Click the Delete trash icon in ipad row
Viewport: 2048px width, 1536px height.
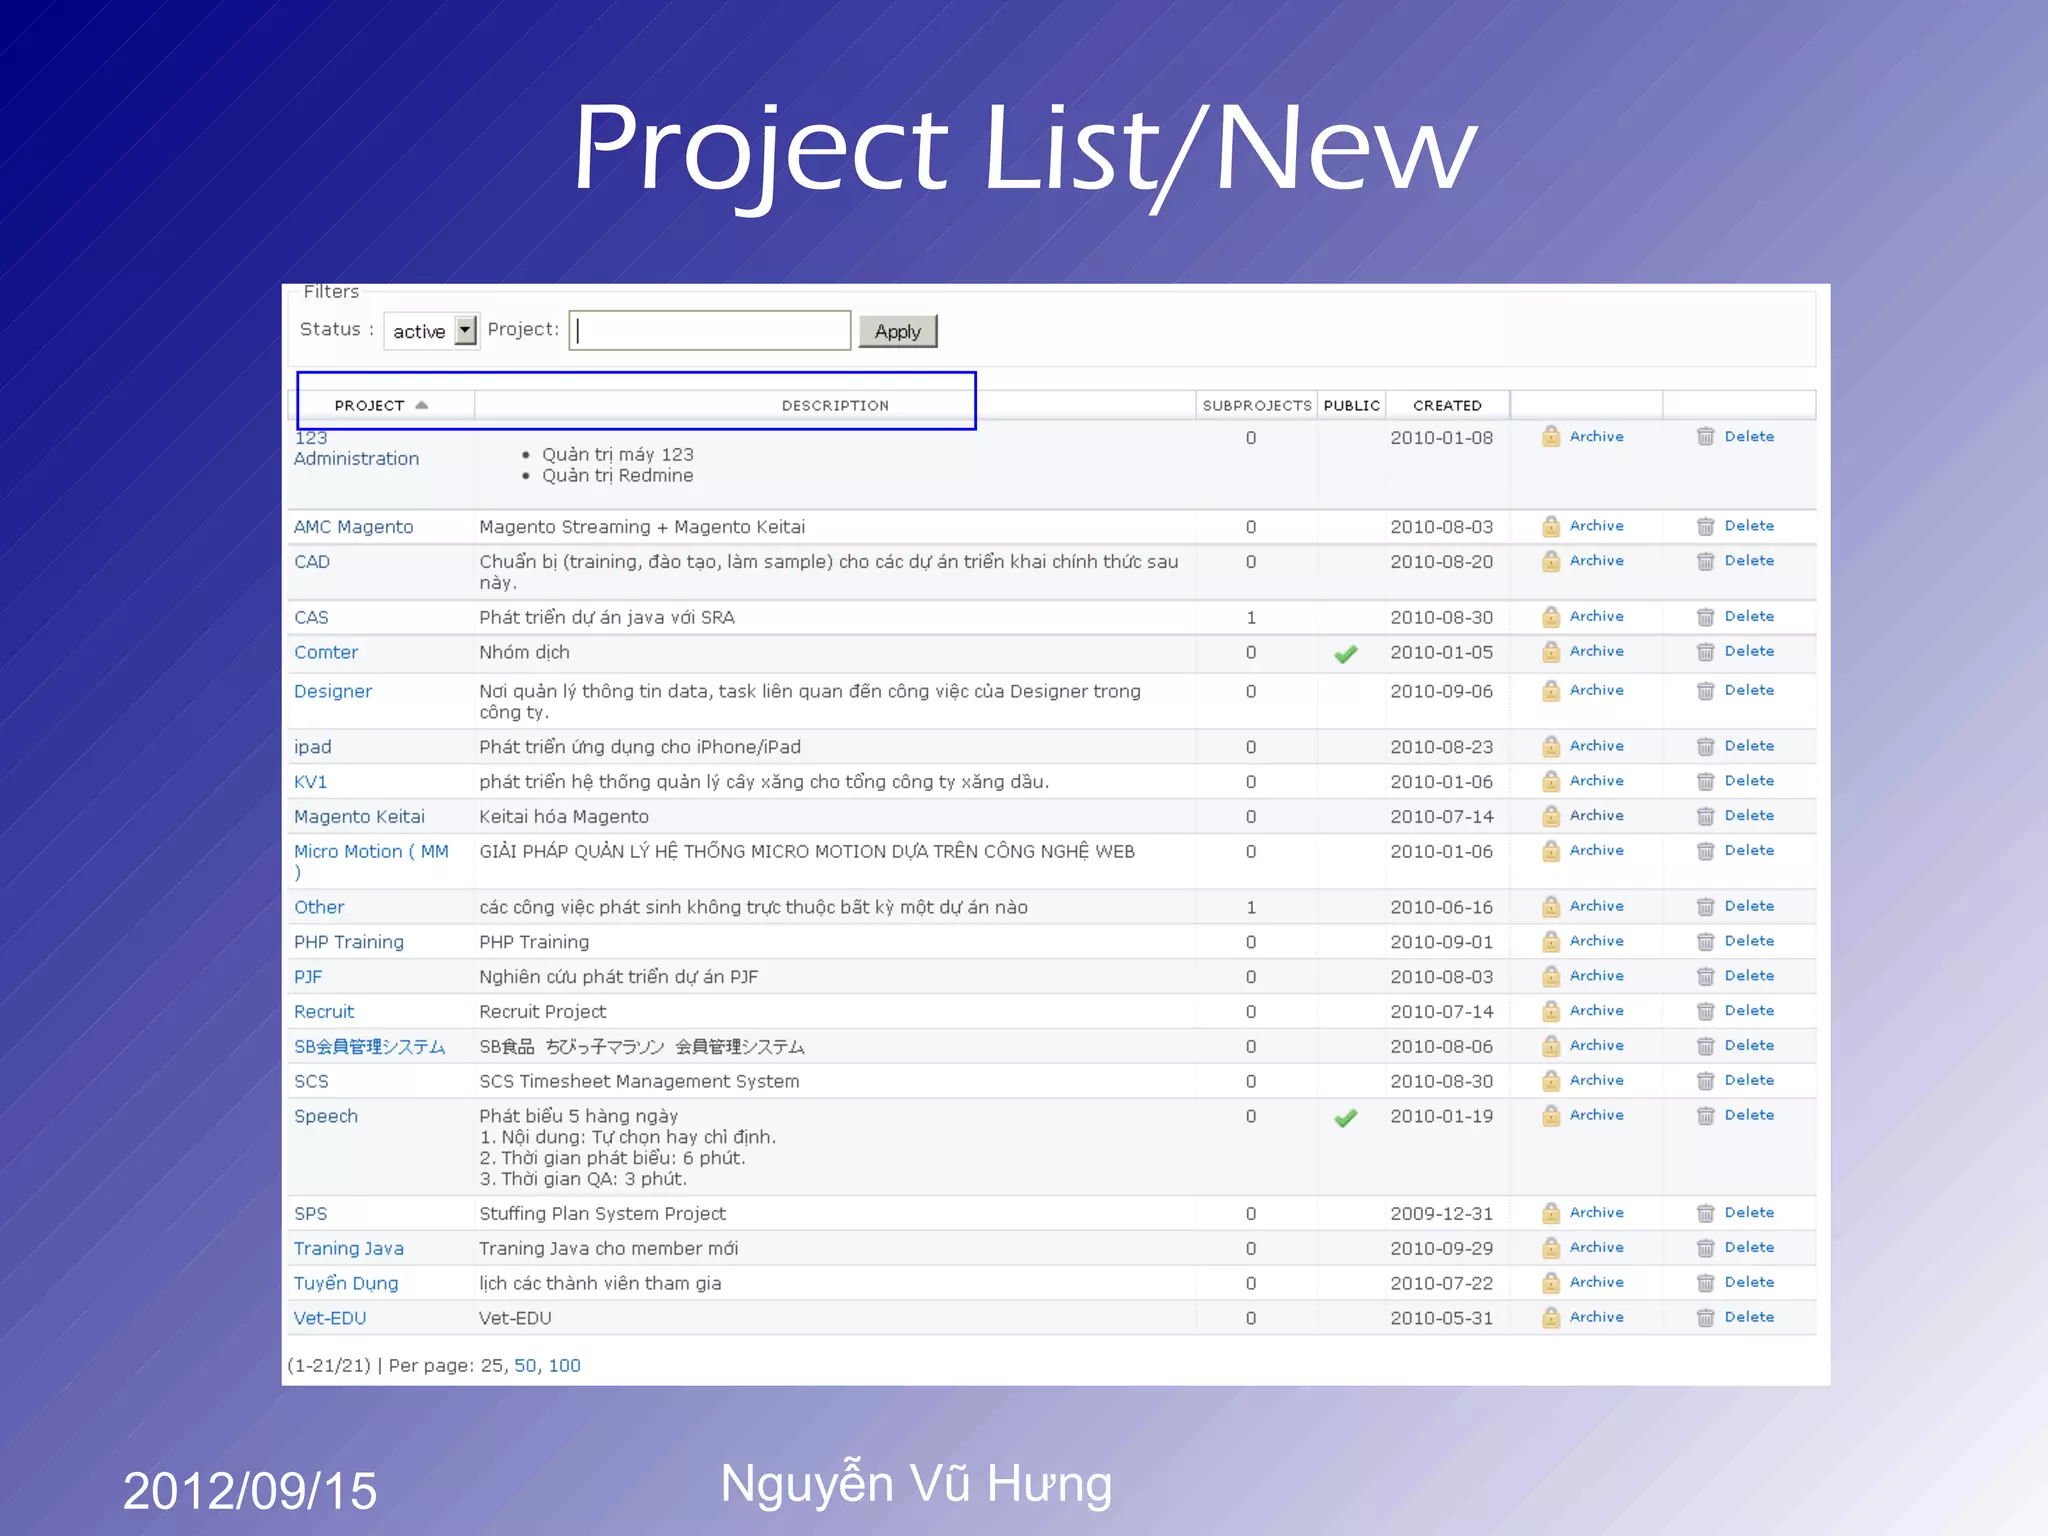pyautogui.click(x=1706, y=746)
